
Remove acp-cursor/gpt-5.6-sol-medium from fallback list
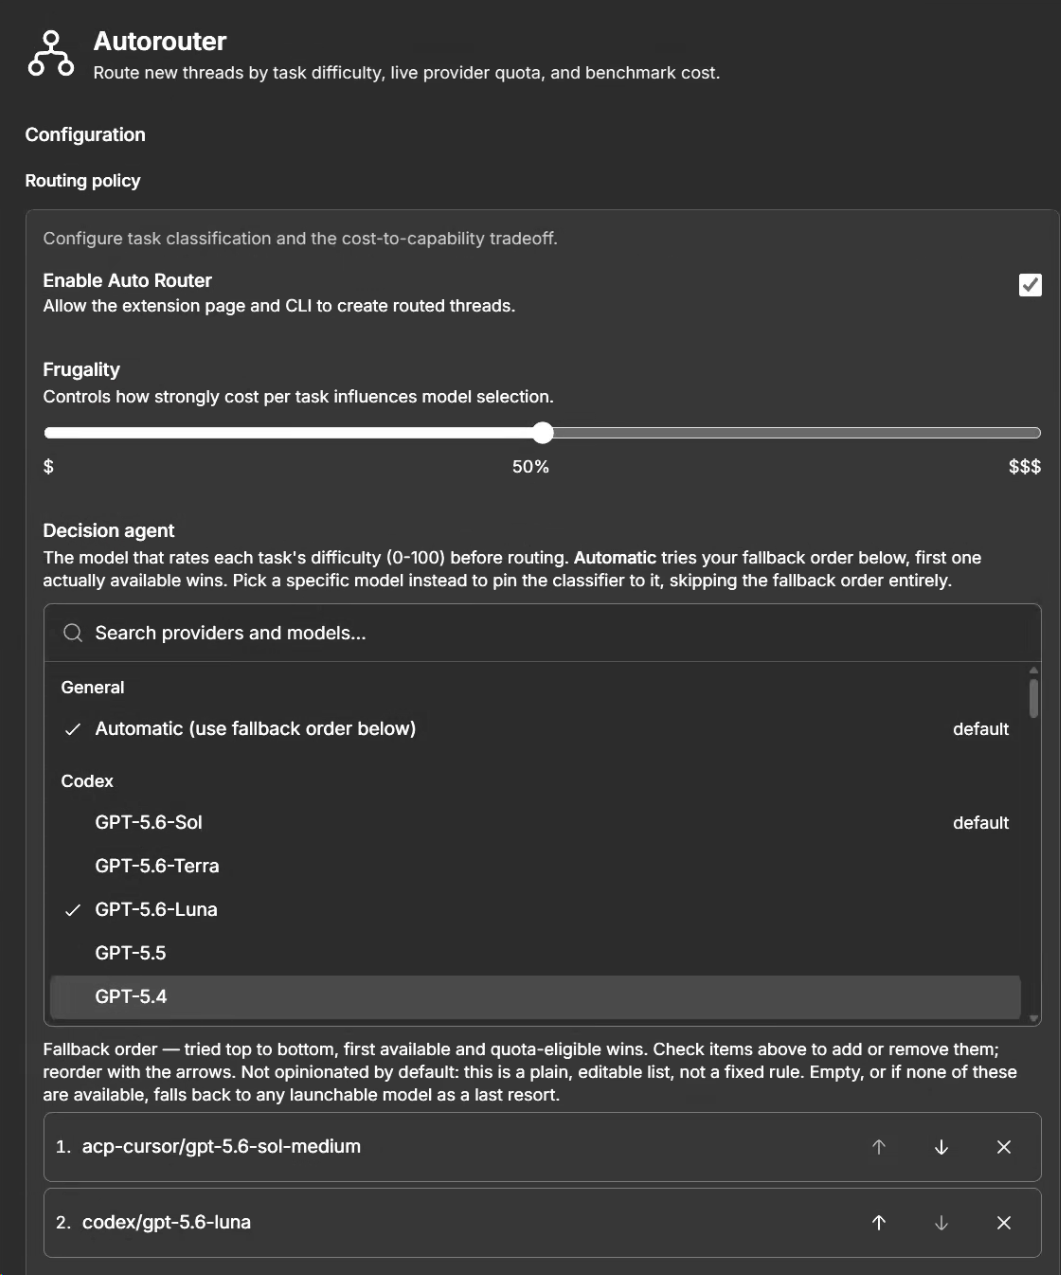tap(1004, 1147)
